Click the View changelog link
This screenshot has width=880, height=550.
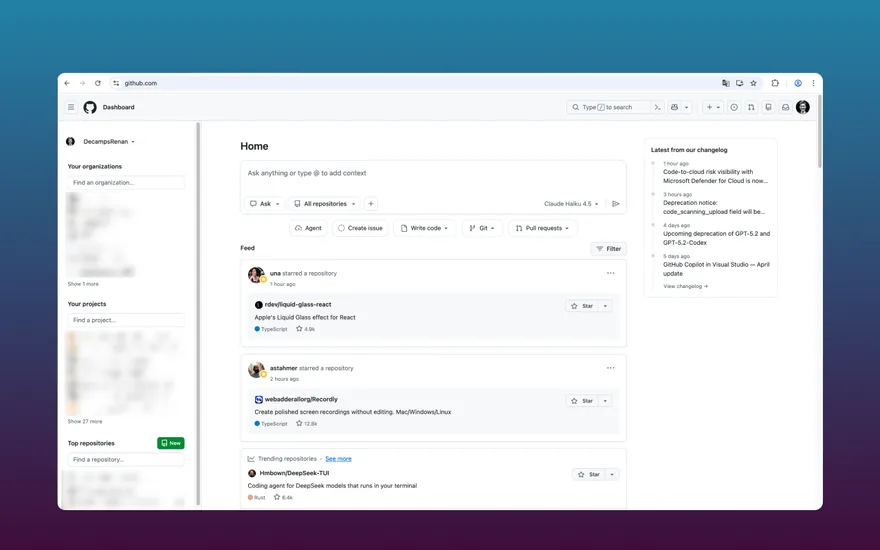point(685,286)
